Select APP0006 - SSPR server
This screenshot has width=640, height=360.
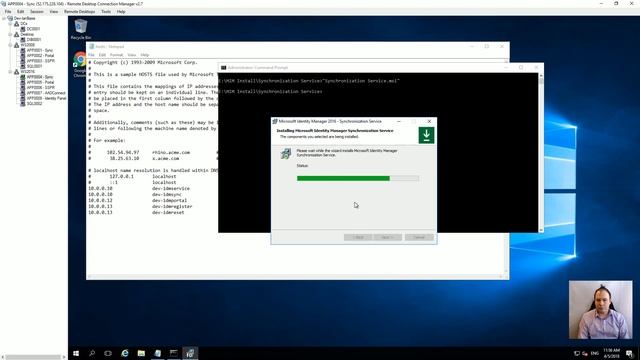tap(40, 87)
